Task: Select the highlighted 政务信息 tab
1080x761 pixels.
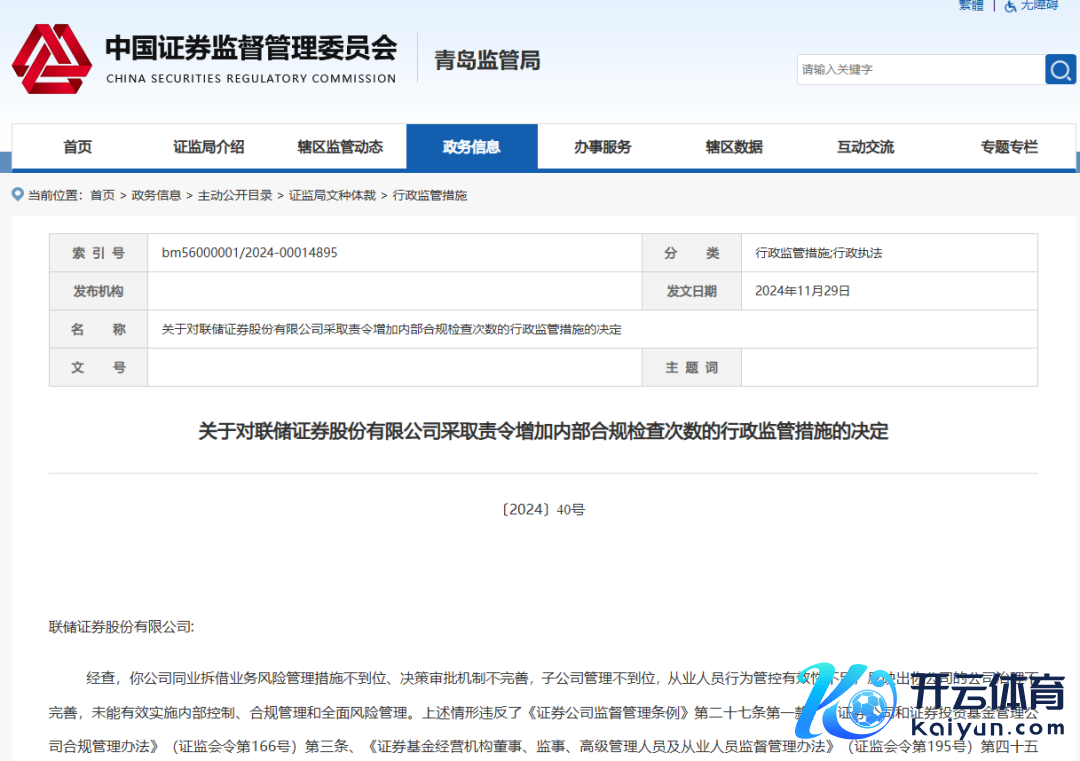Action: [472, 147]
